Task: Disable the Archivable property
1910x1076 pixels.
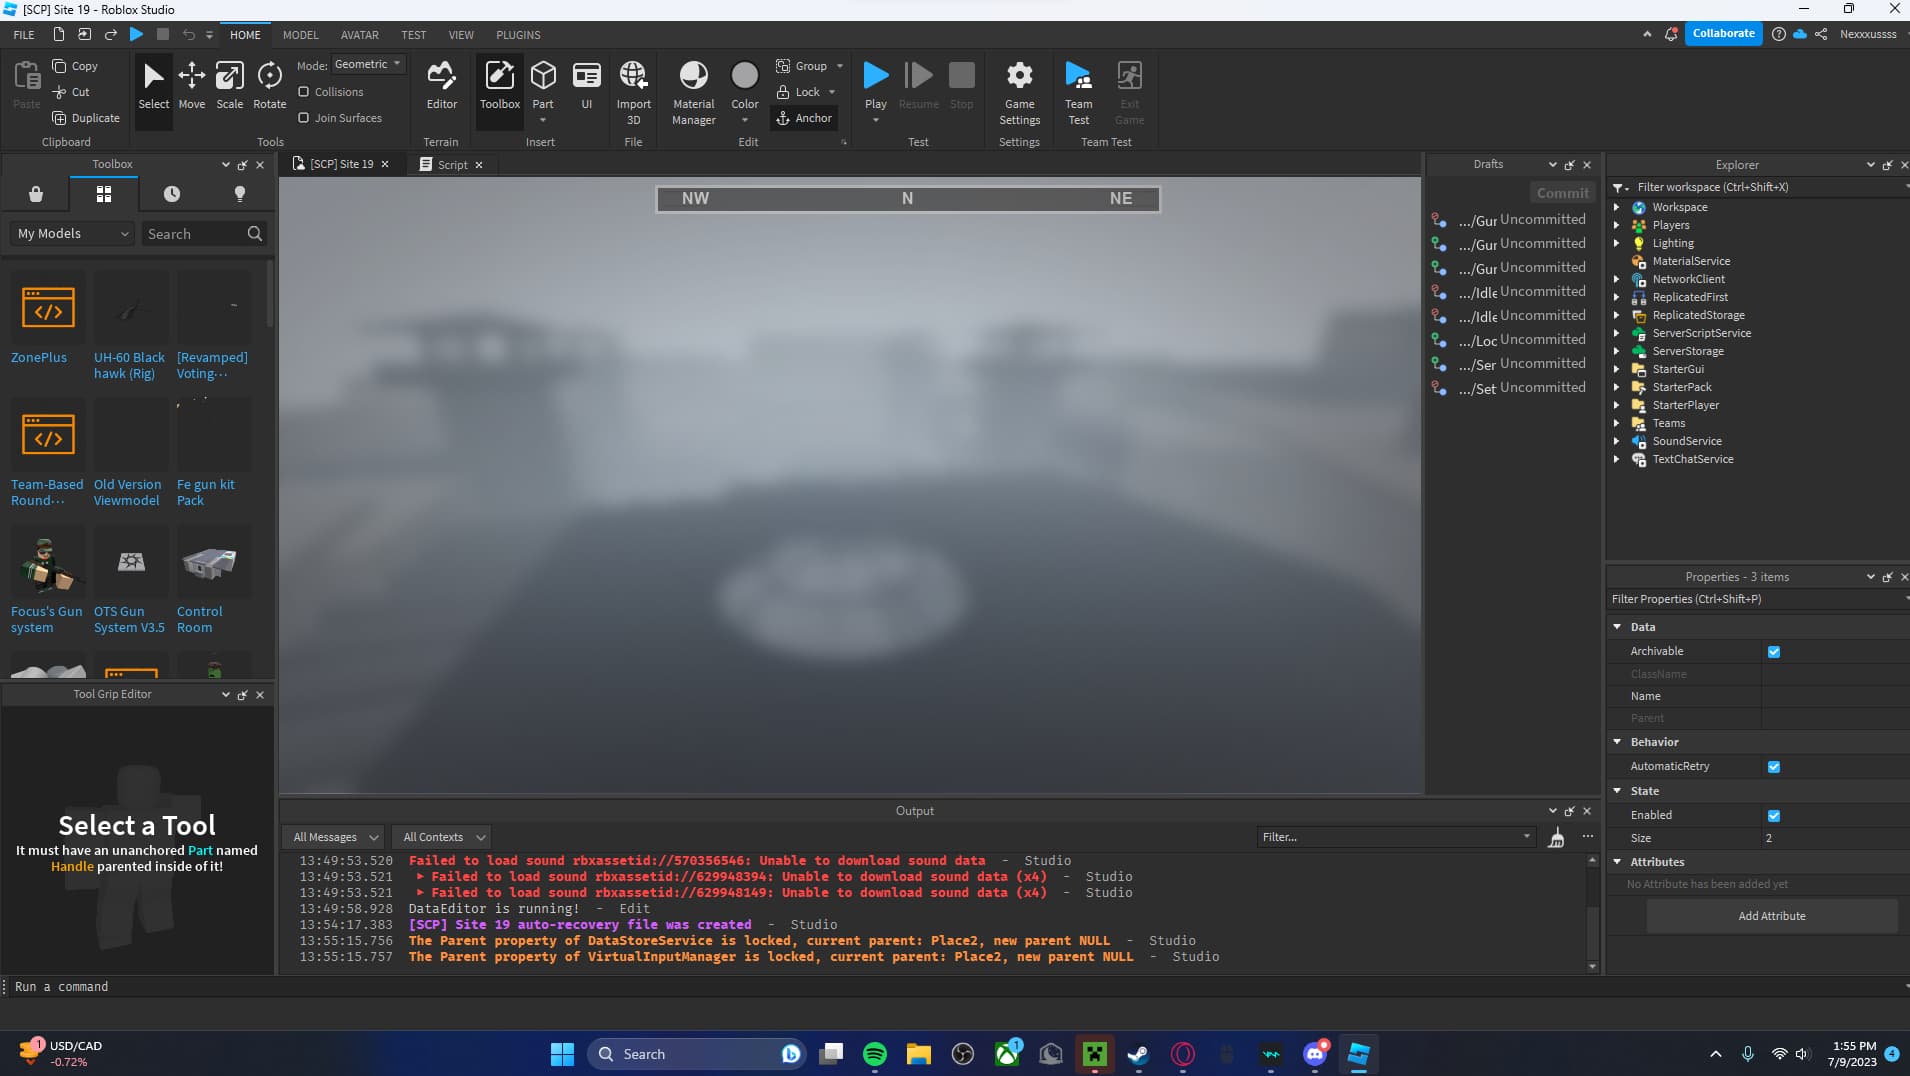Action: click(1775, 651)
